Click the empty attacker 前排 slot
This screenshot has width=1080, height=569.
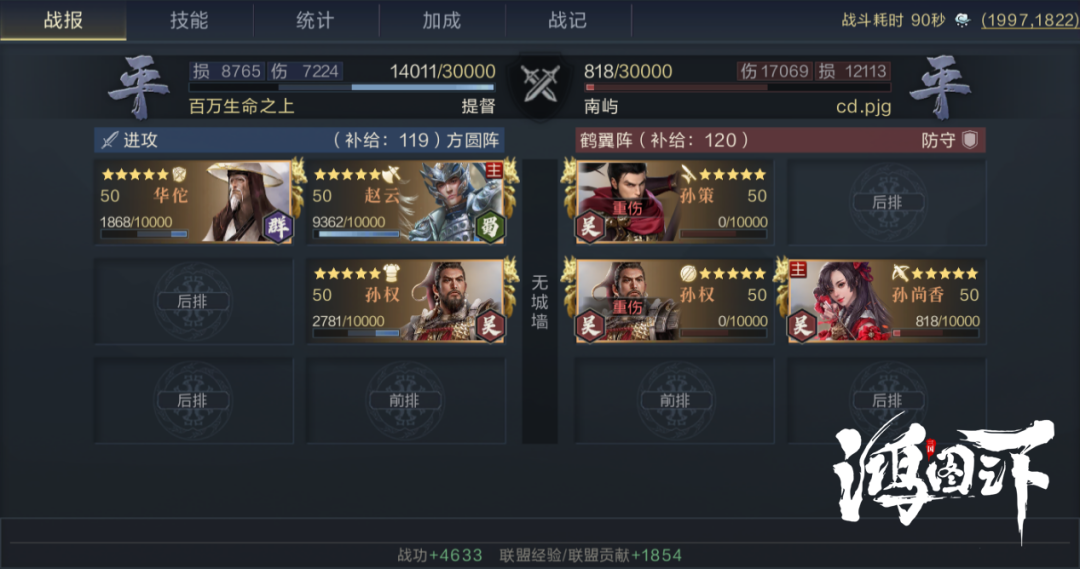[x=405, y=400]
